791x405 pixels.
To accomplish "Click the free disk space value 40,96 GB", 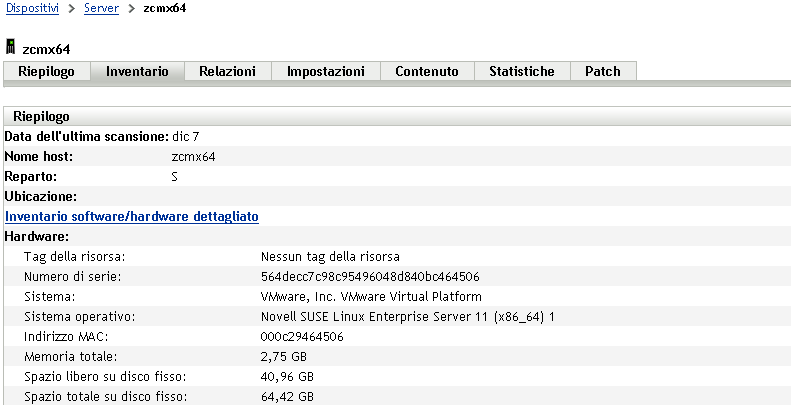I will click(x=286, y=376).
